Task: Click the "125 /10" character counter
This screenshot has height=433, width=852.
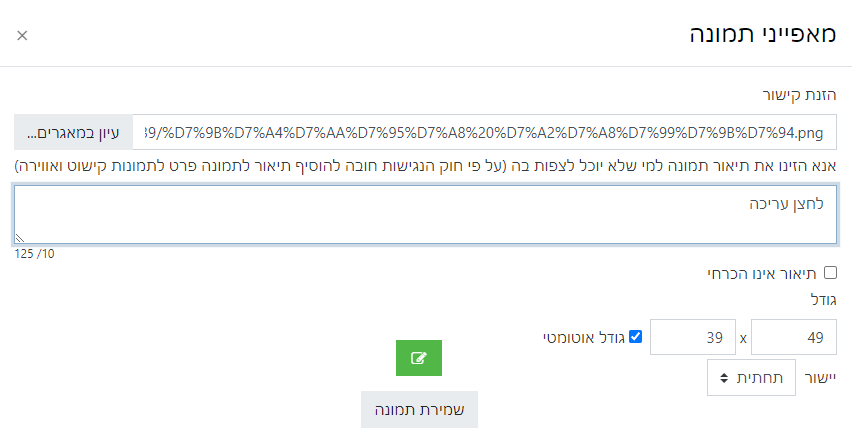Action: click(34, 254)
